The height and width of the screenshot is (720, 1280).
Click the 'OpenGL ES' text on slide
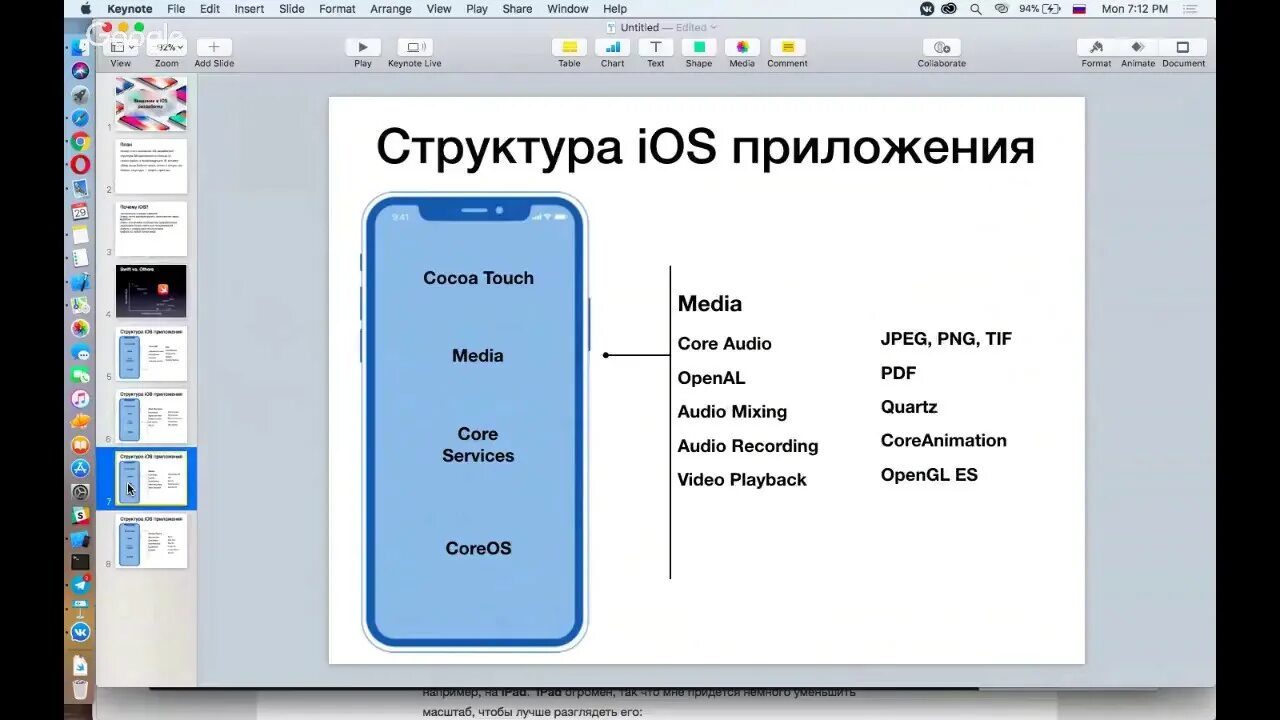pos(929,475)
